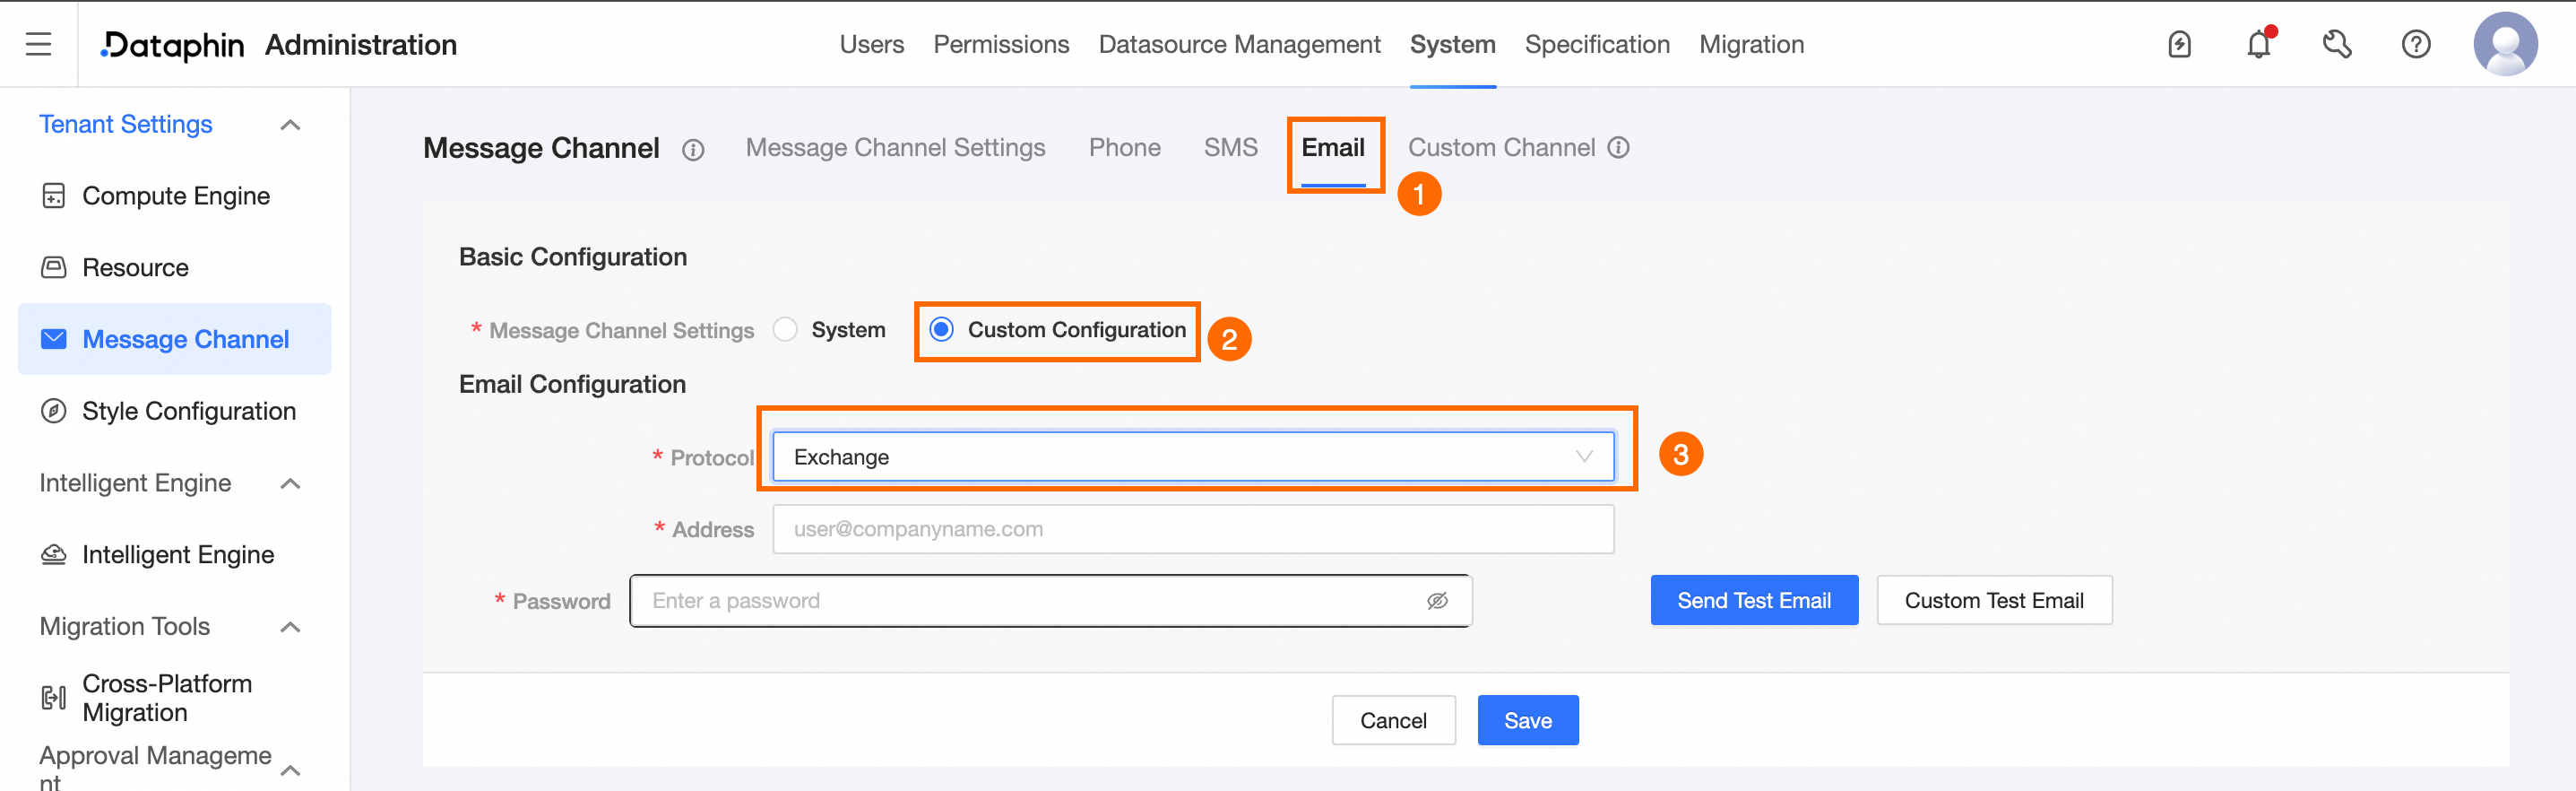Viewport: 2576px width, 791px height.
Task: Click the wrench tools icon
Action: tap(2337, 44)
